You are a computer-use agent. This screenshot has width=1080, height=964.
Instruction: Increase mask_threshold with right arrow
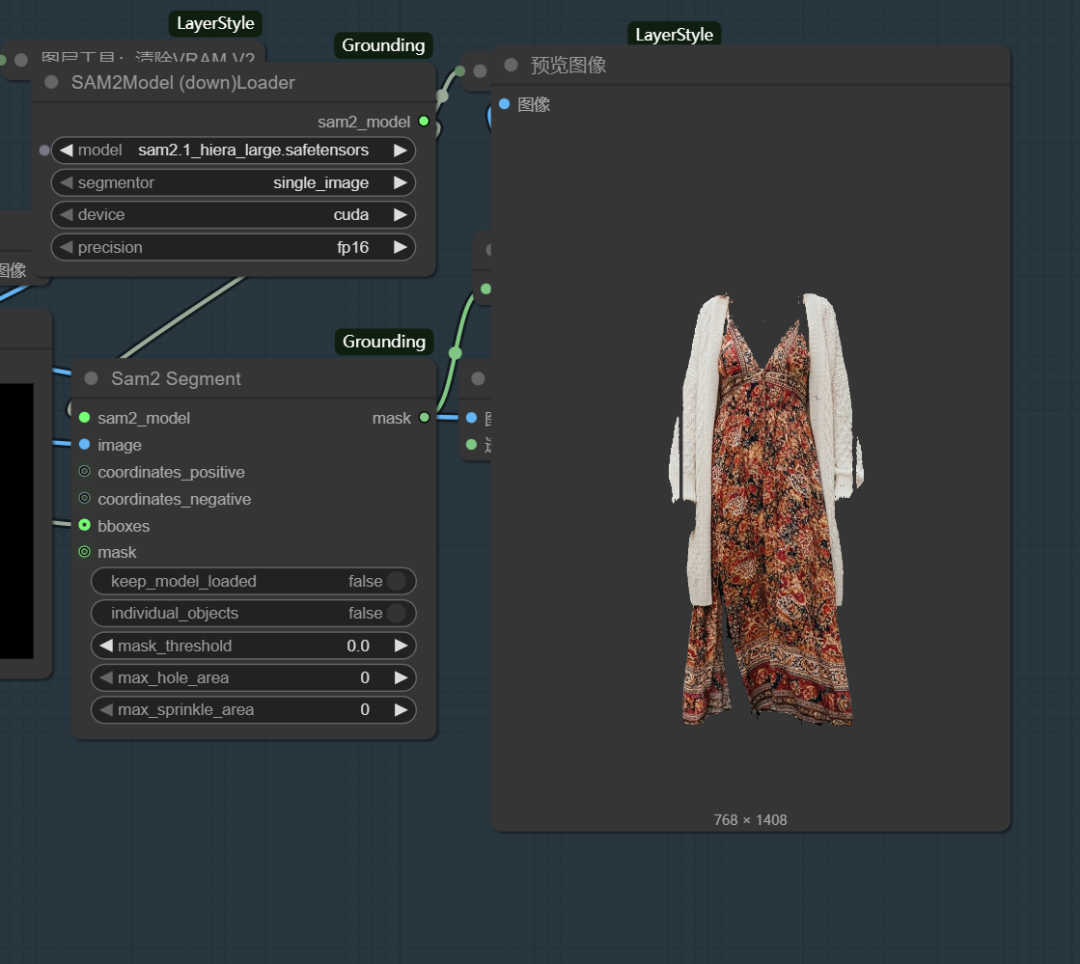pyautogui.click(x=400, y=646)
